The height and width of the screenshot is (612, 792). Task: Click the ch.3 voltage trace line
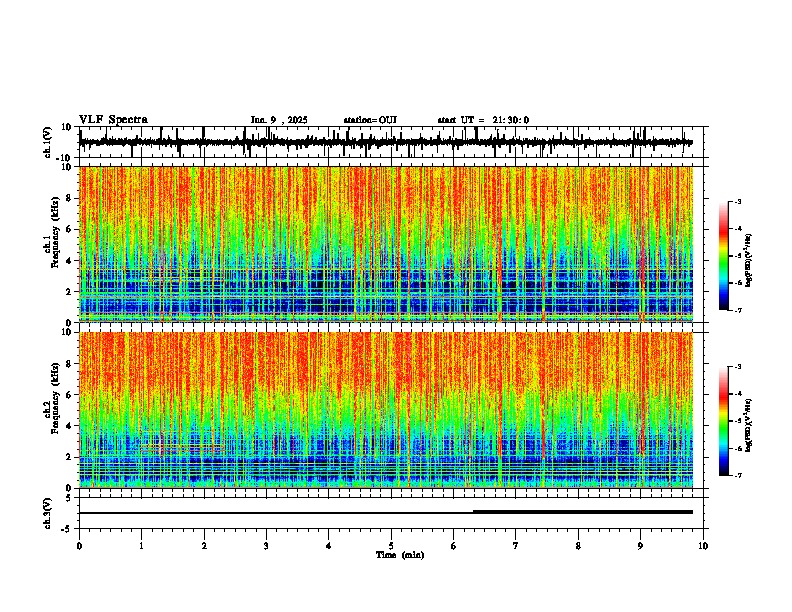click(x=386, y=513)
